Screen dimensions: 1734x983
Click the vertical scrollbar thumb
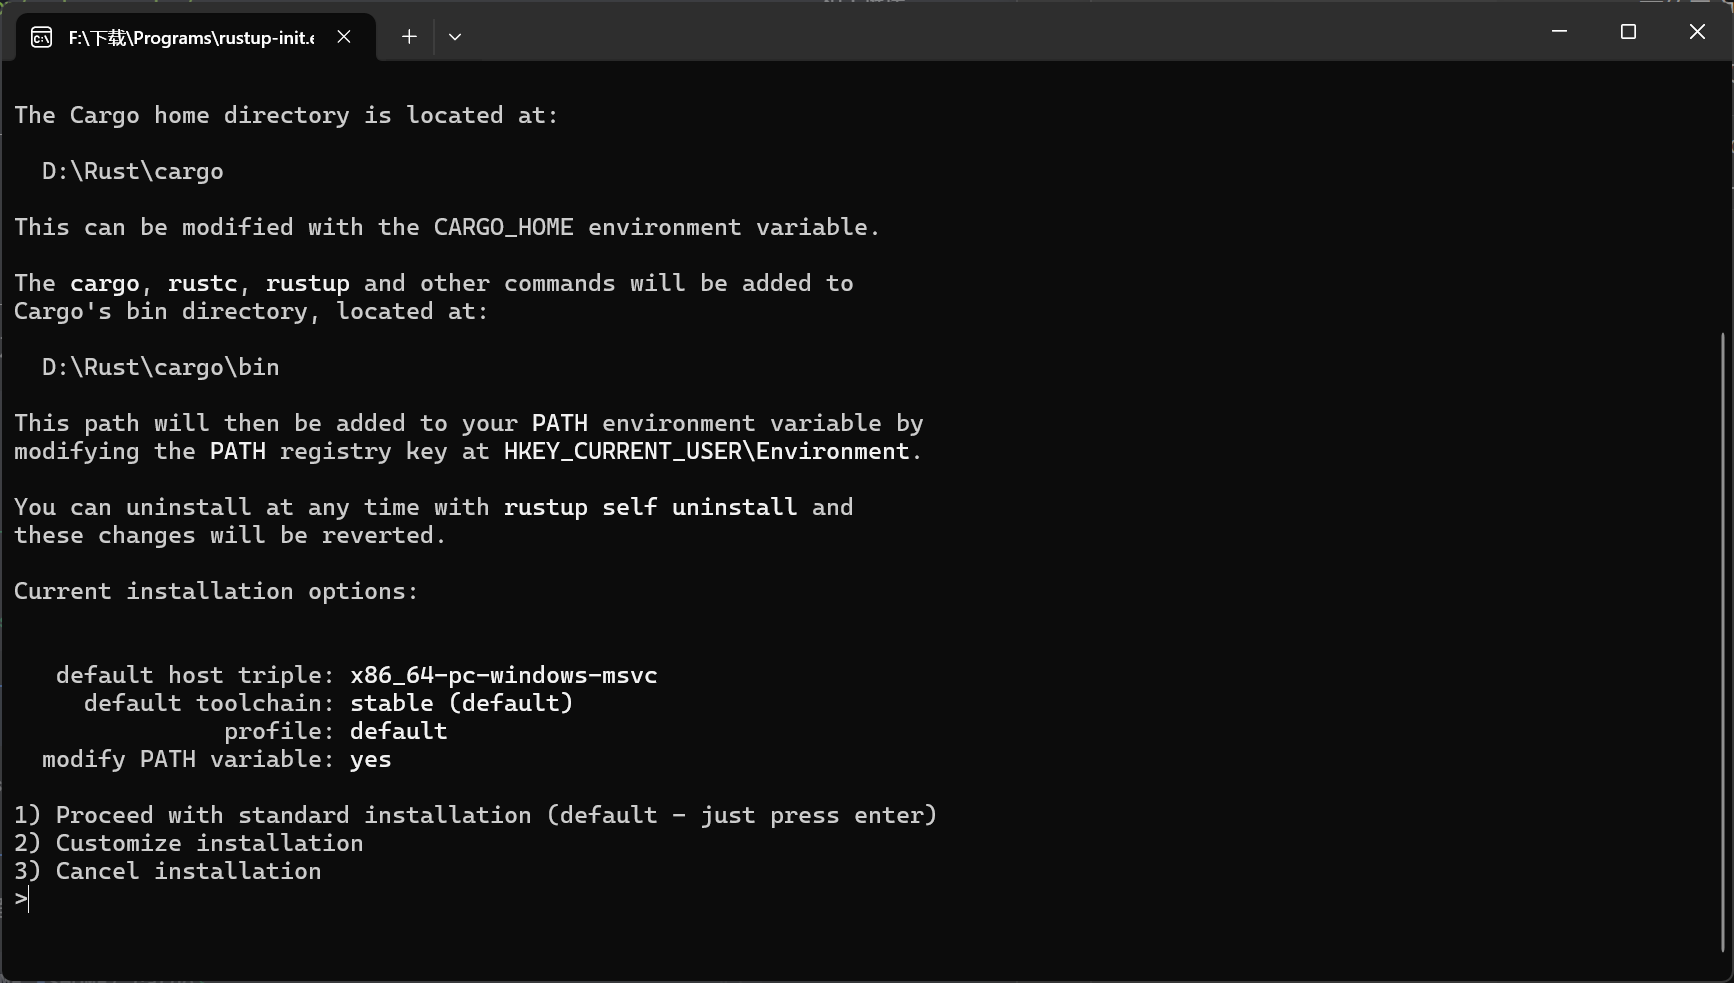point(1723,640)
